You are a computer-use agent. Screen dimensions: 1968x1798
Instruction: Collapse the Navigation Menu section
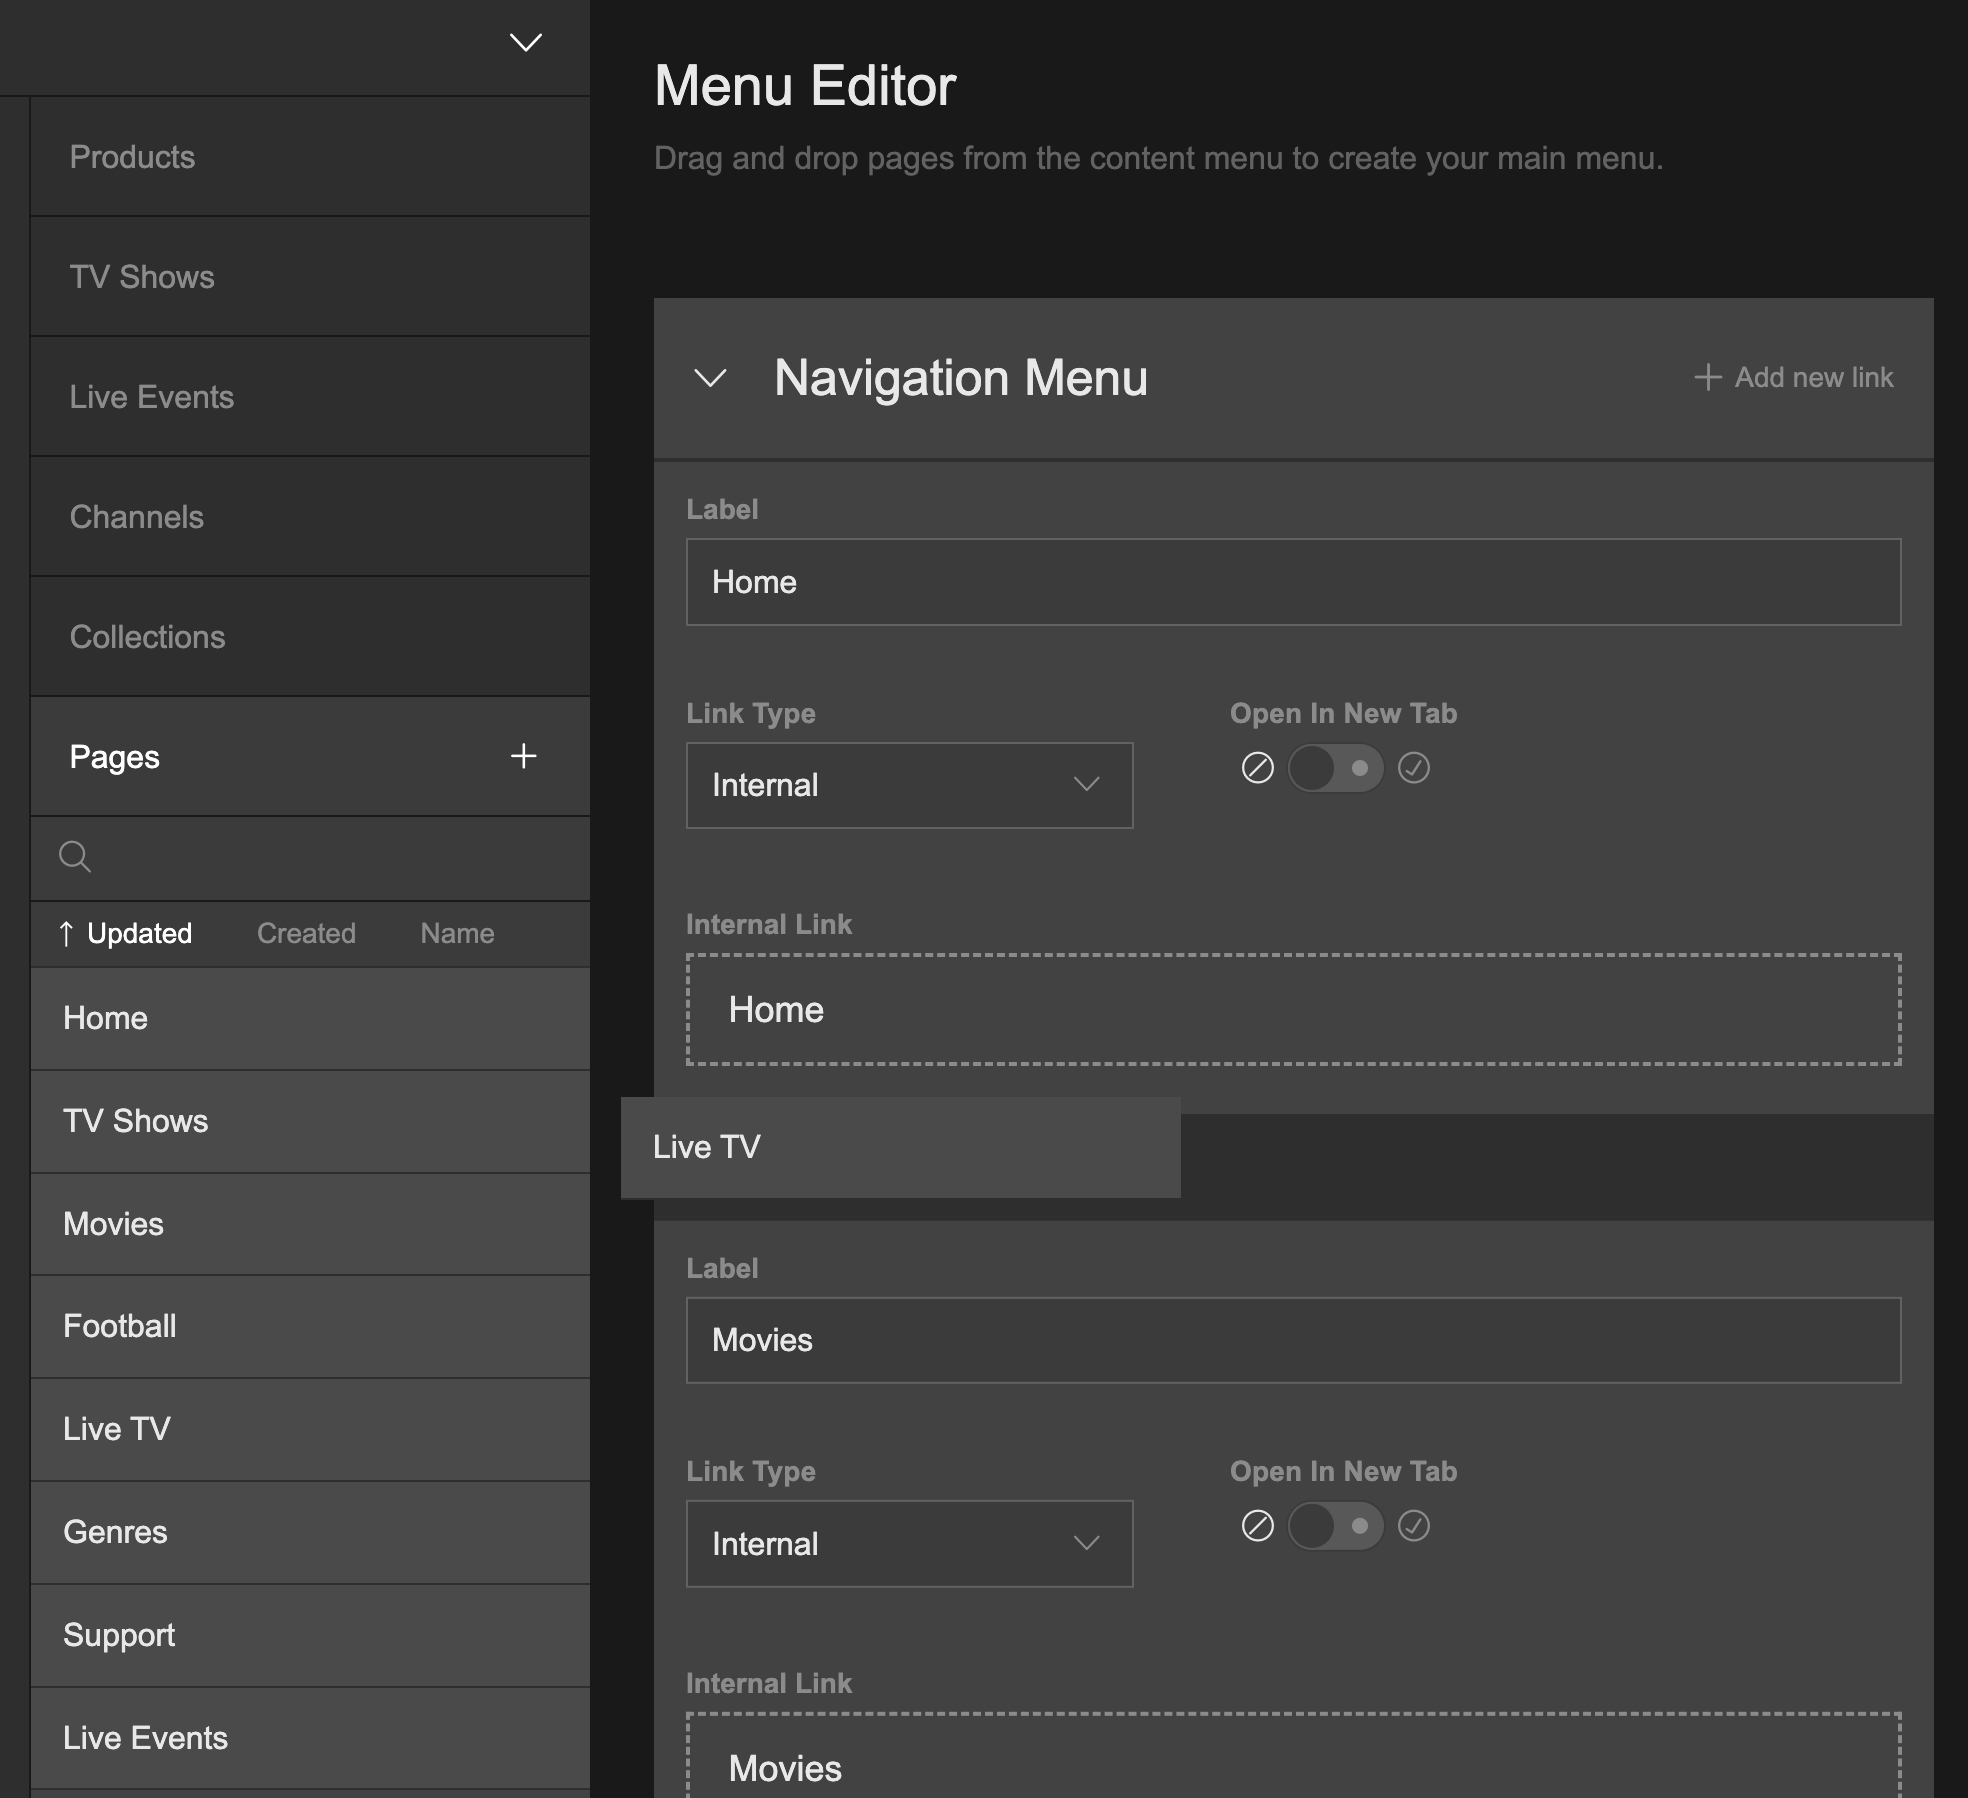point(710,378)
